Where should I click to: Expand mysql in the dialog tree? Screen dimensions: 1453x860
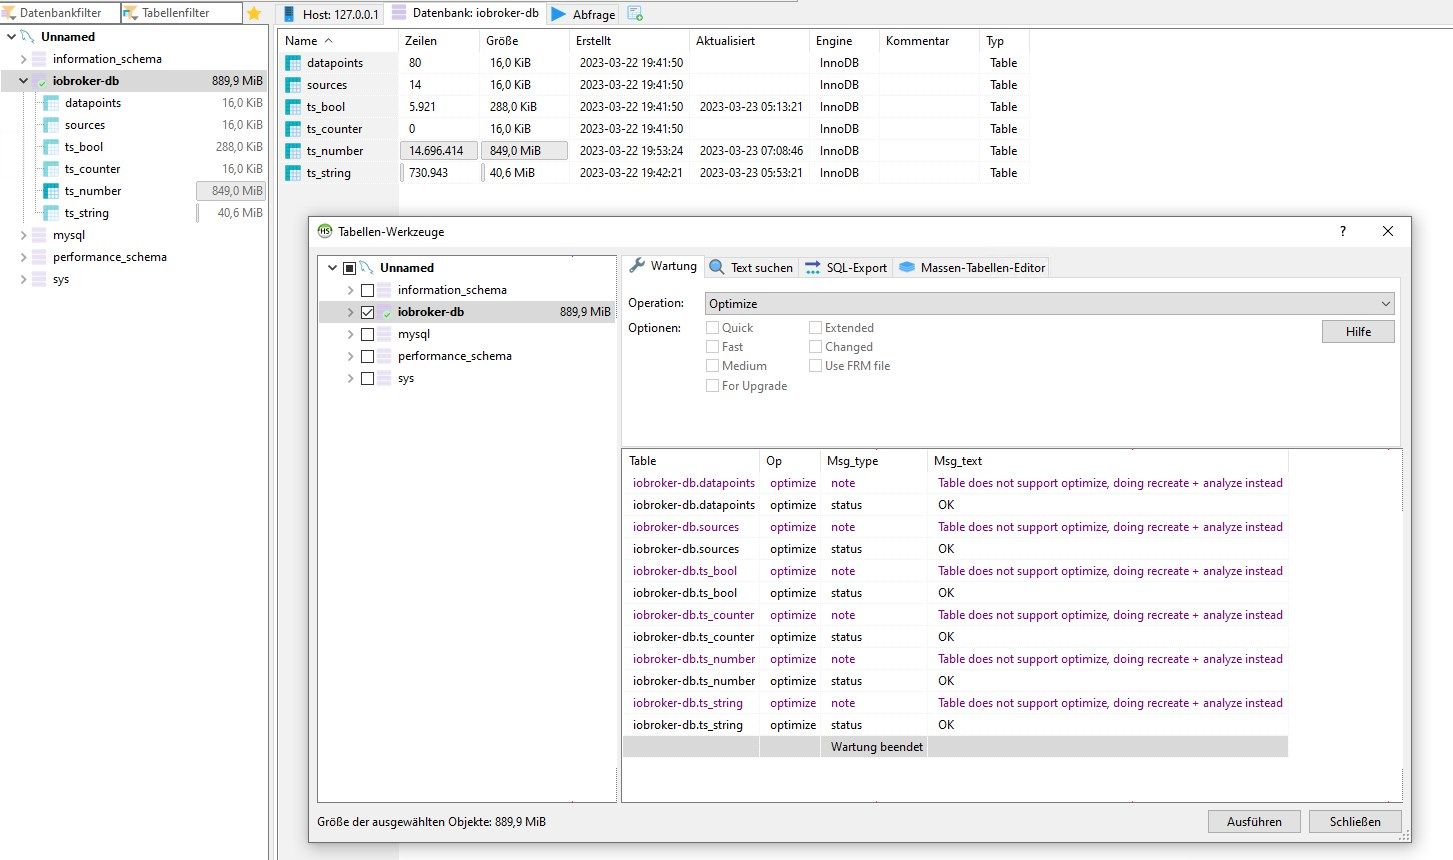(x=350, y=334)
